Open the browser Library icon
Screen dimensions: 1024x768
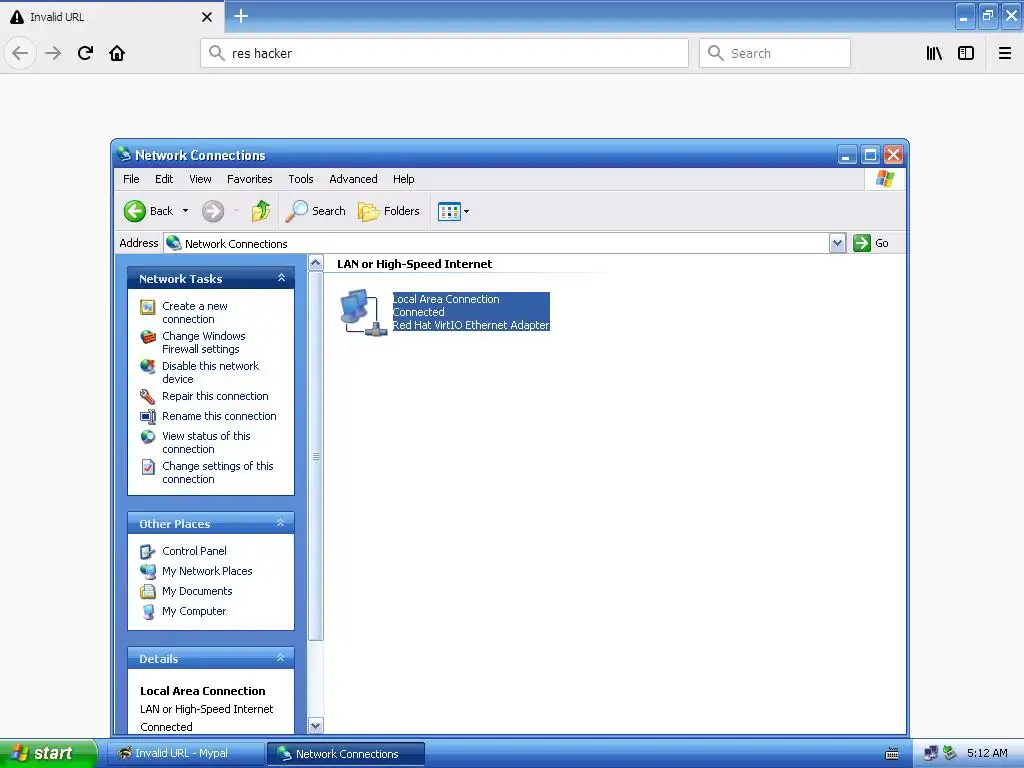(x=934, y=53)
